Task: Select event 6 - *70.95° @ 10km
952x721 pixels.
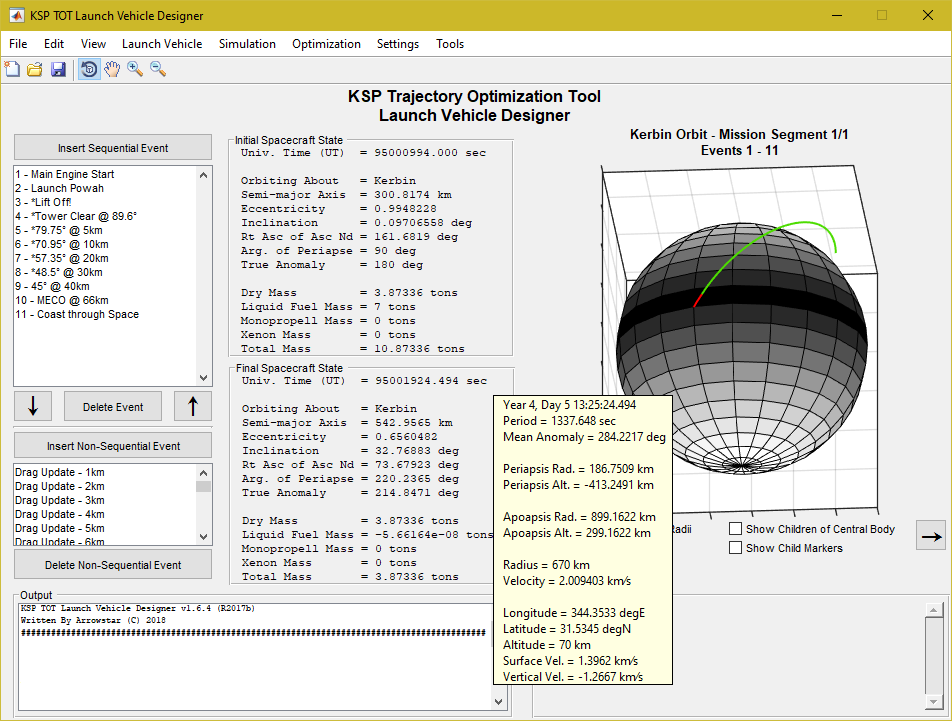Action: [105, 244]
